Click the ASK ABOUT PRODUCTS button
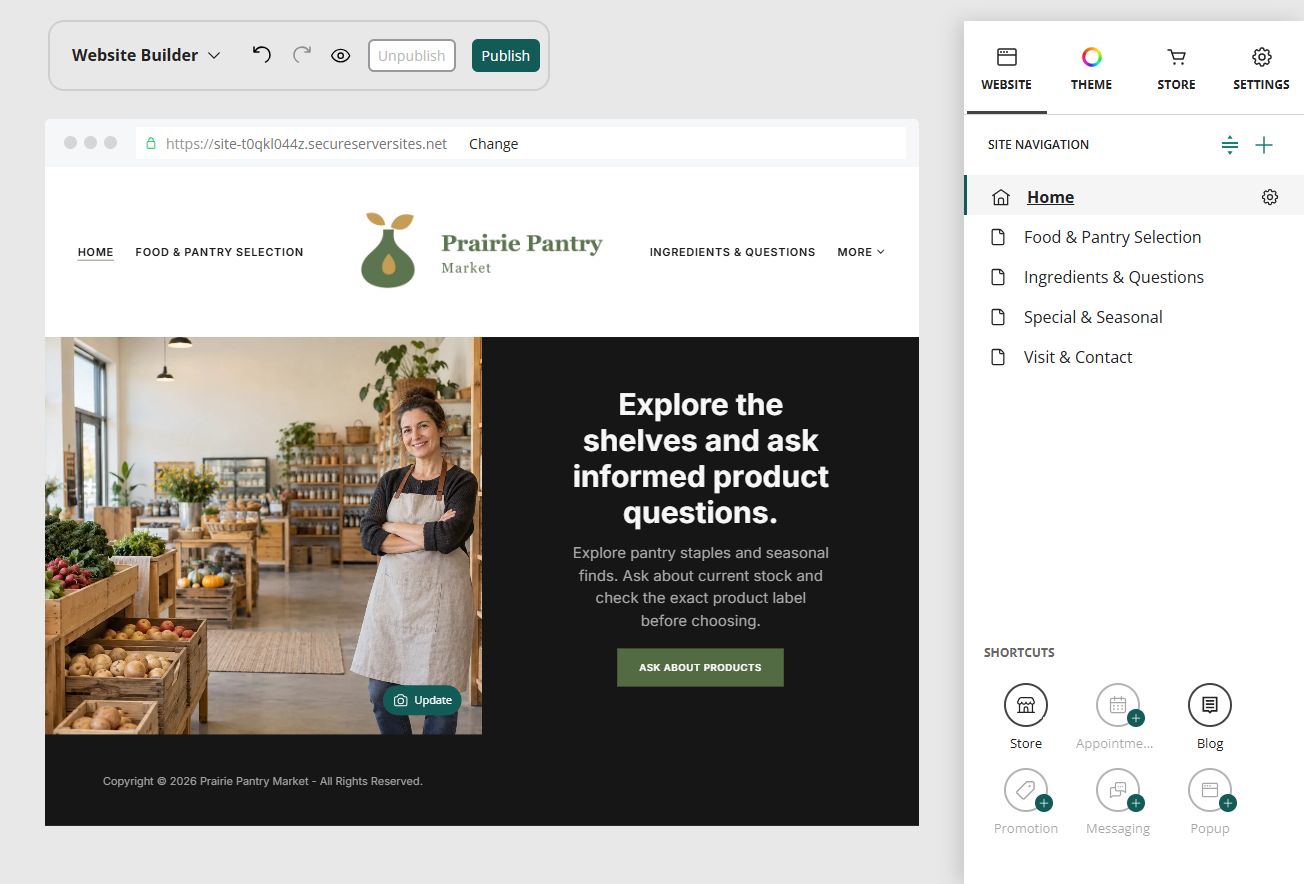The image size is (1304, 884). click(x=700, y=667)
